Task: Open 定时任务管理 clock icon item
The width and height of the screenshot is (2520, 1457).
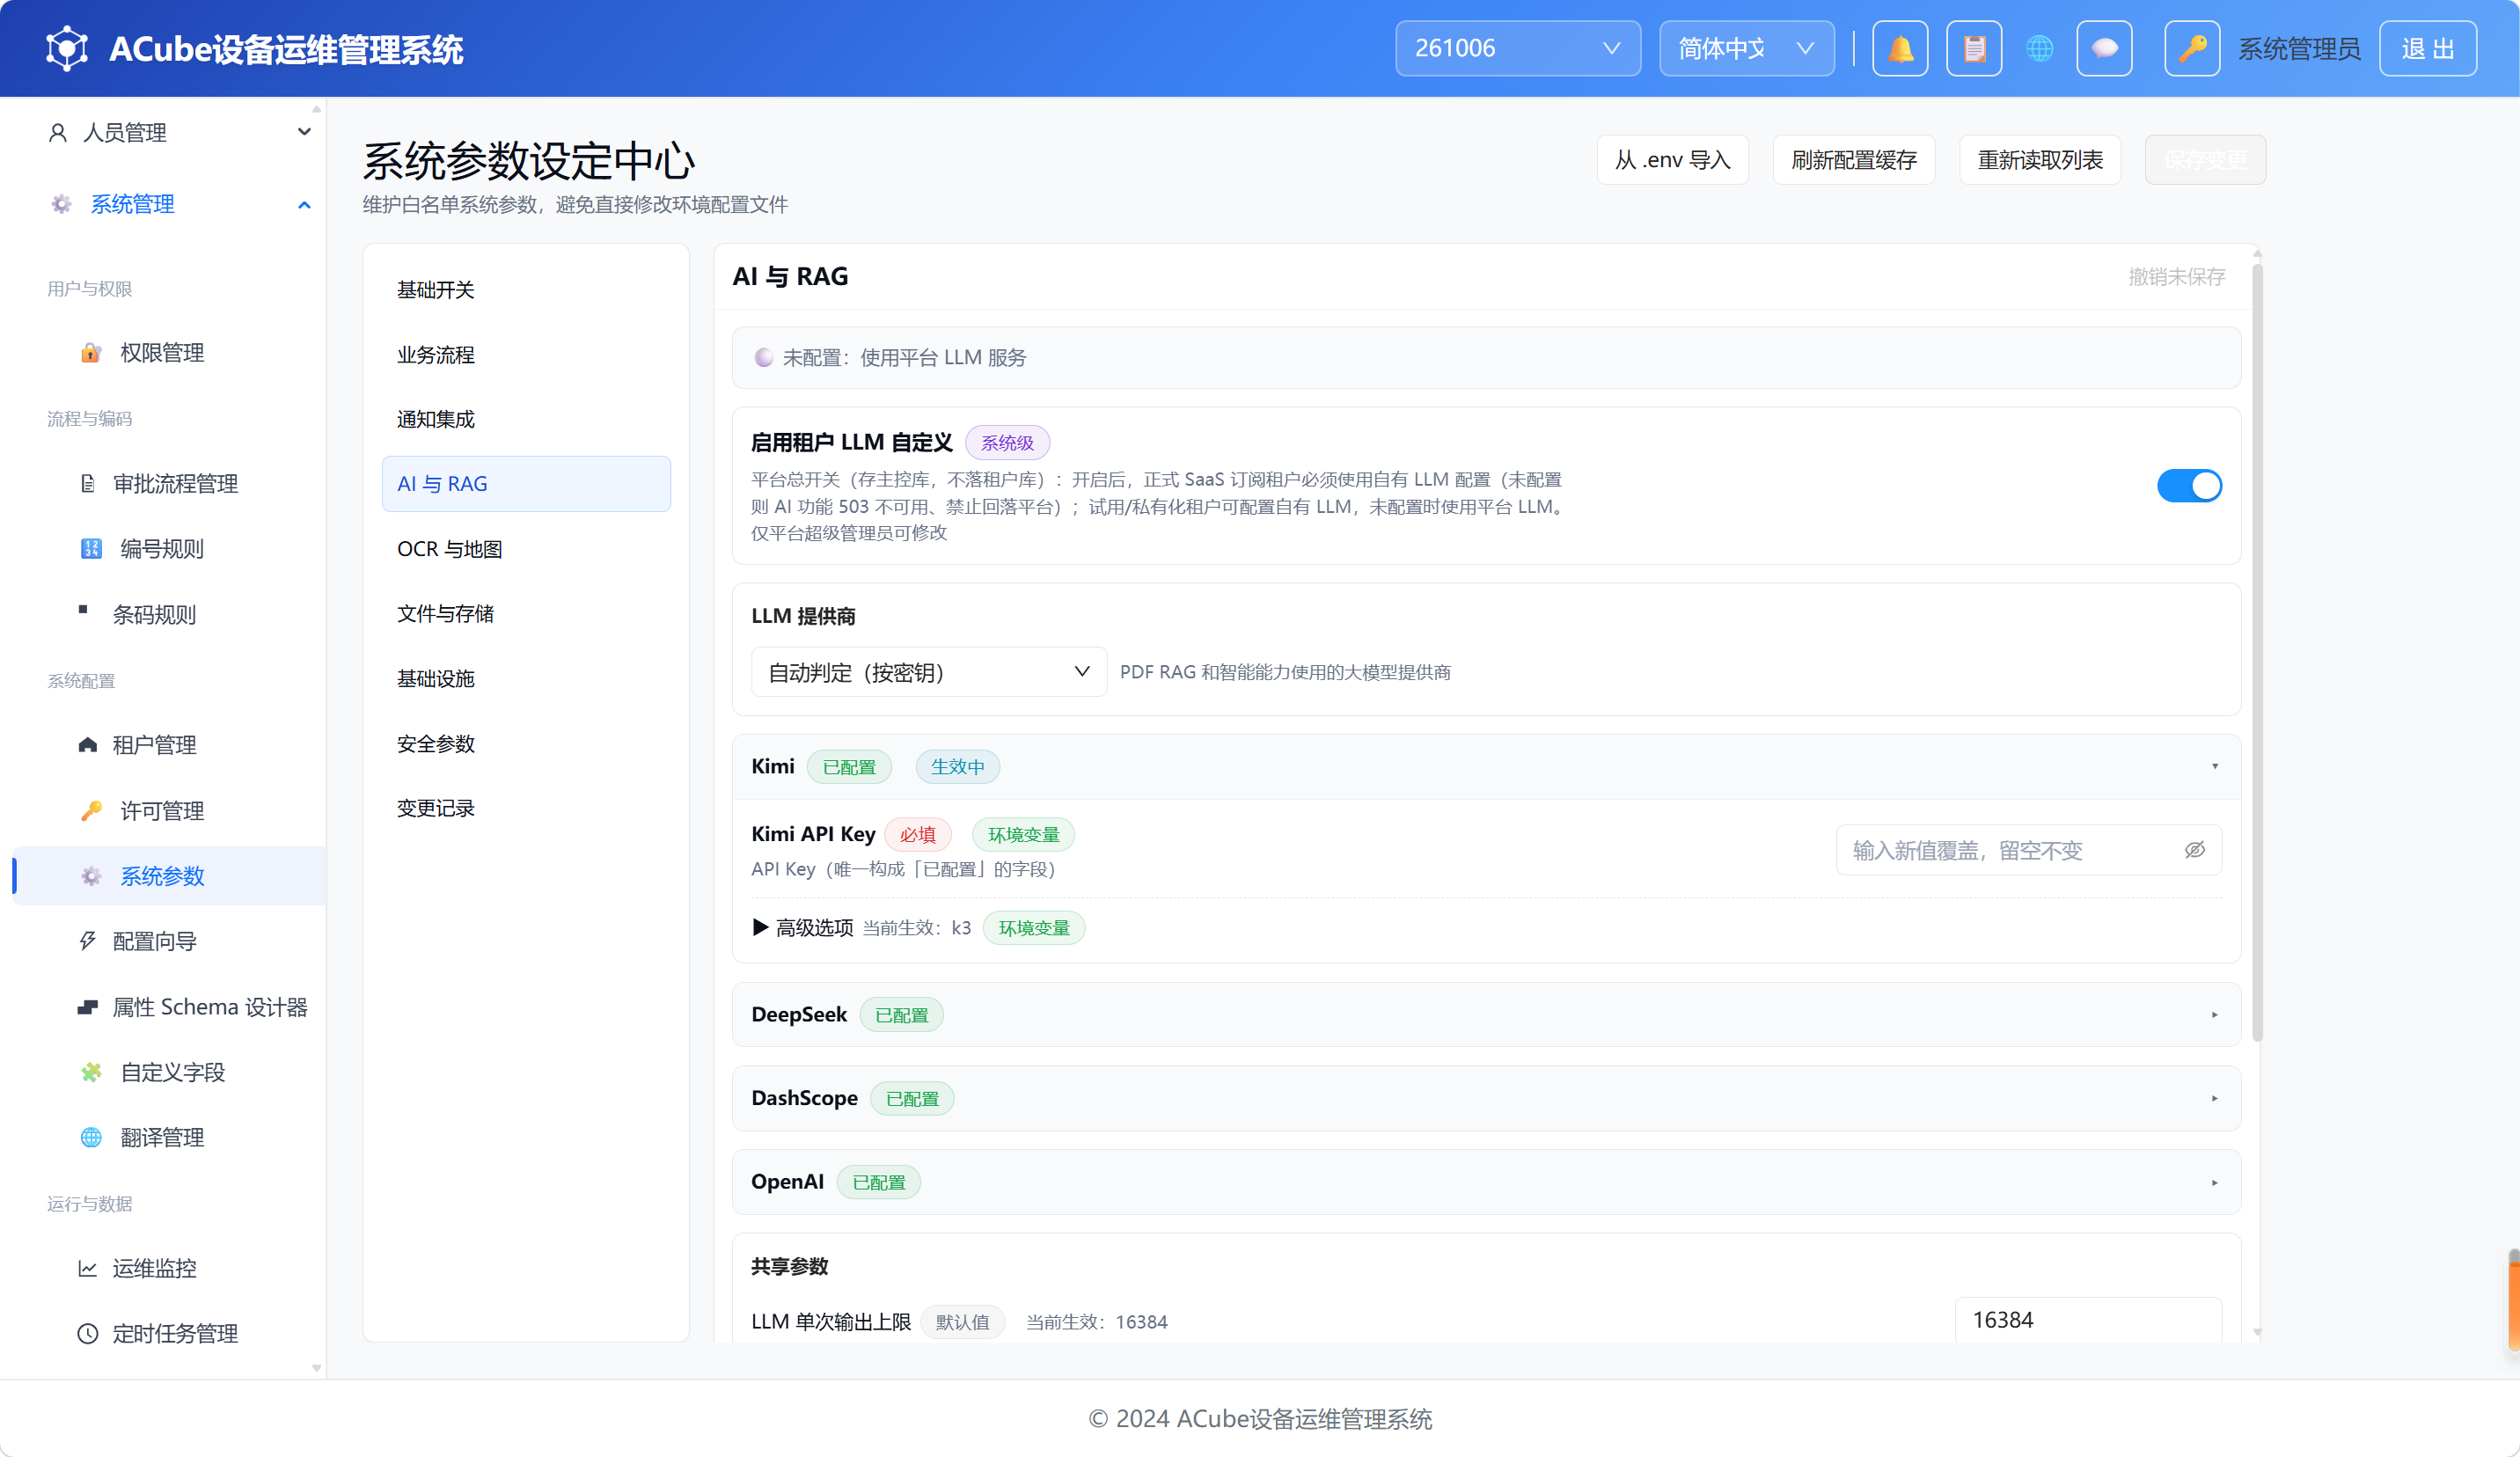Action: coord(170,1333)
